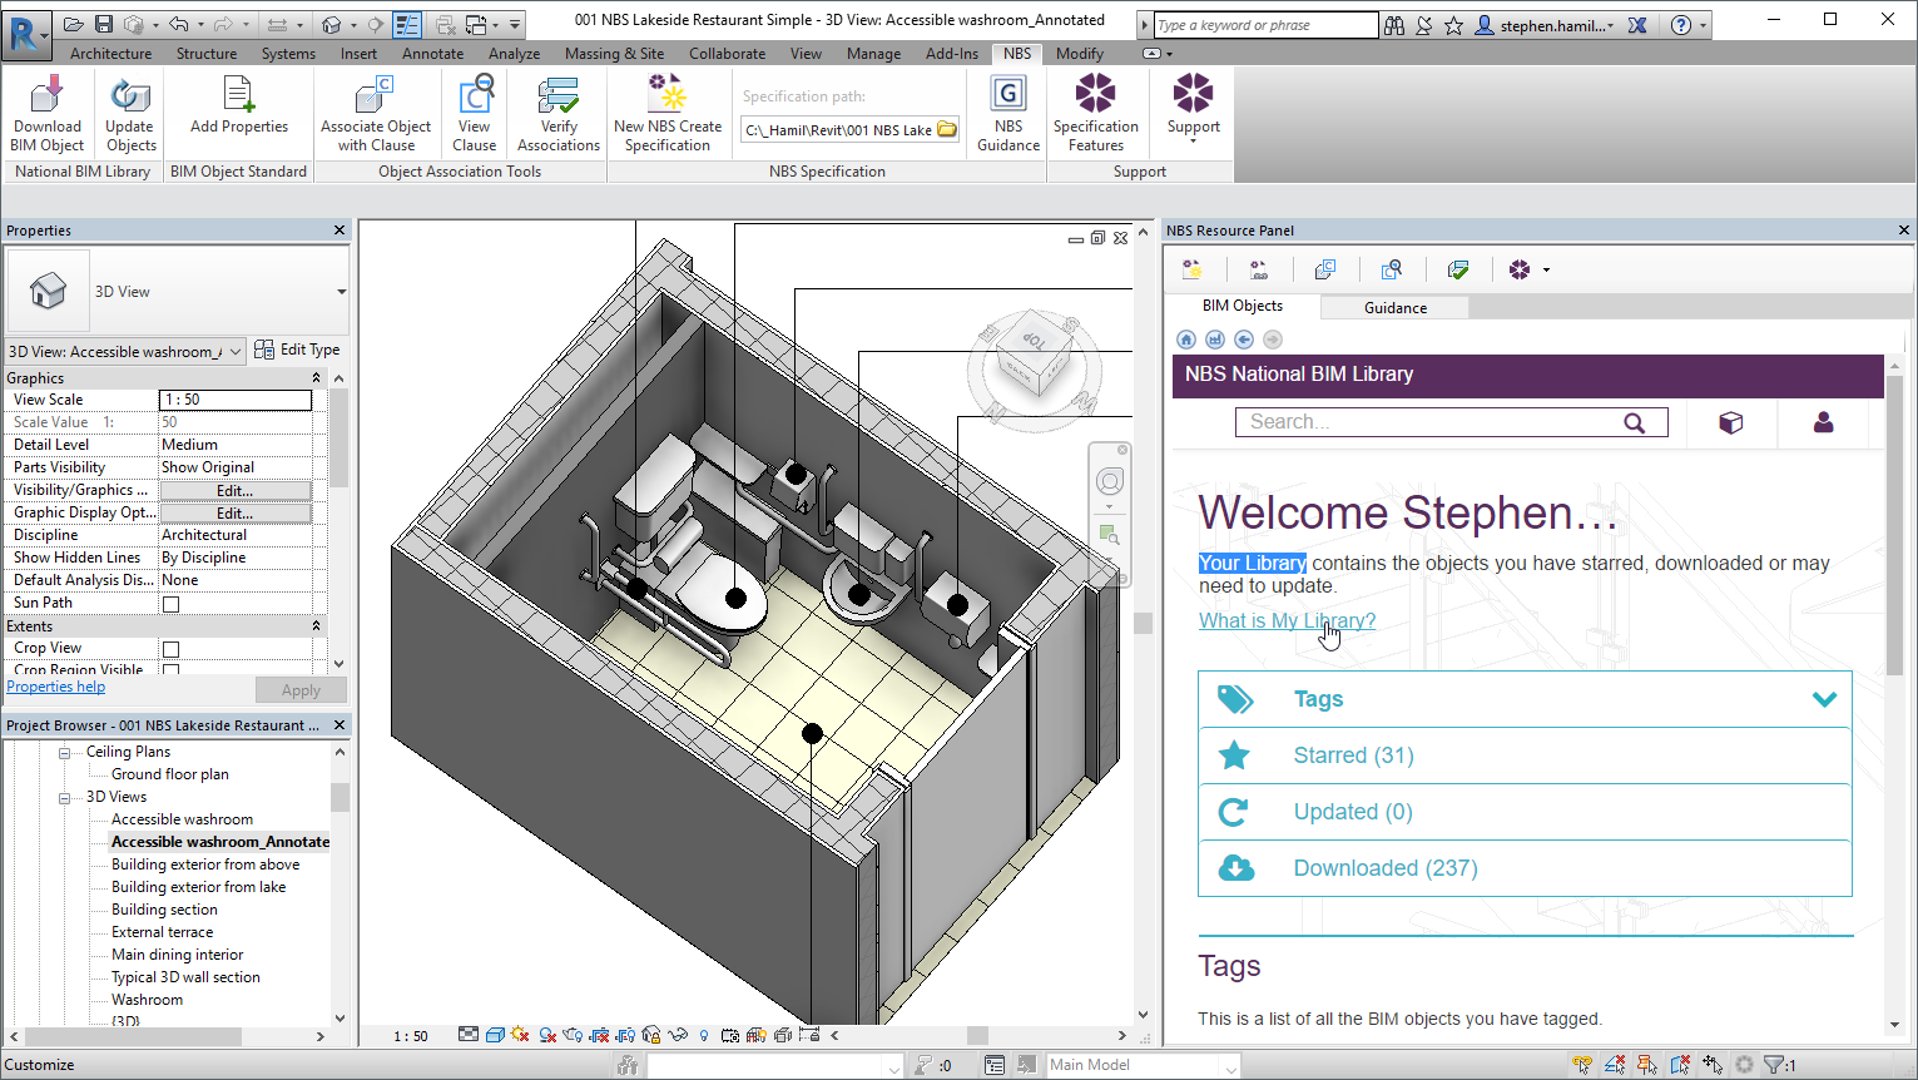The width and height of the screenshot is (1918, 1080).
Task: Collapse the Ceiling Plans tree node
Action: [65, 753]
